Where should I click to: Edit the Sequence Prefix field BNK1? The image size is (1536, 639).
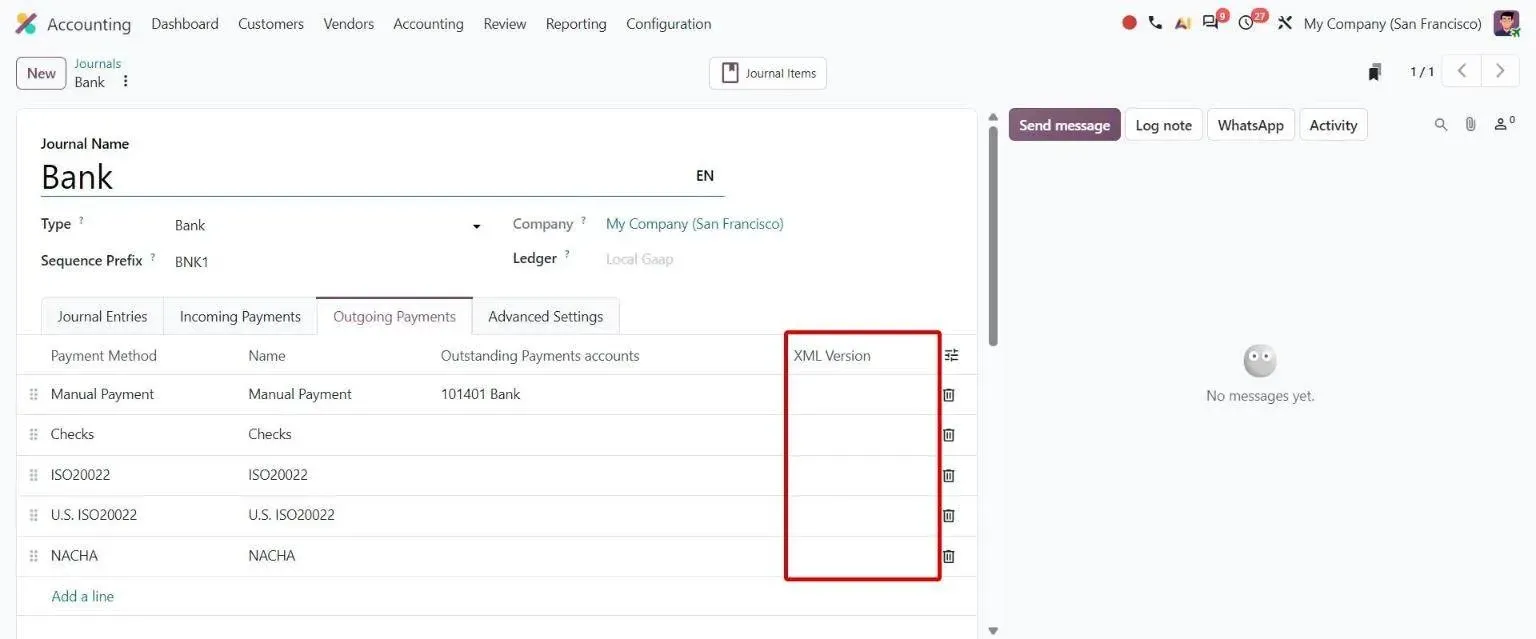pos(328,262)
